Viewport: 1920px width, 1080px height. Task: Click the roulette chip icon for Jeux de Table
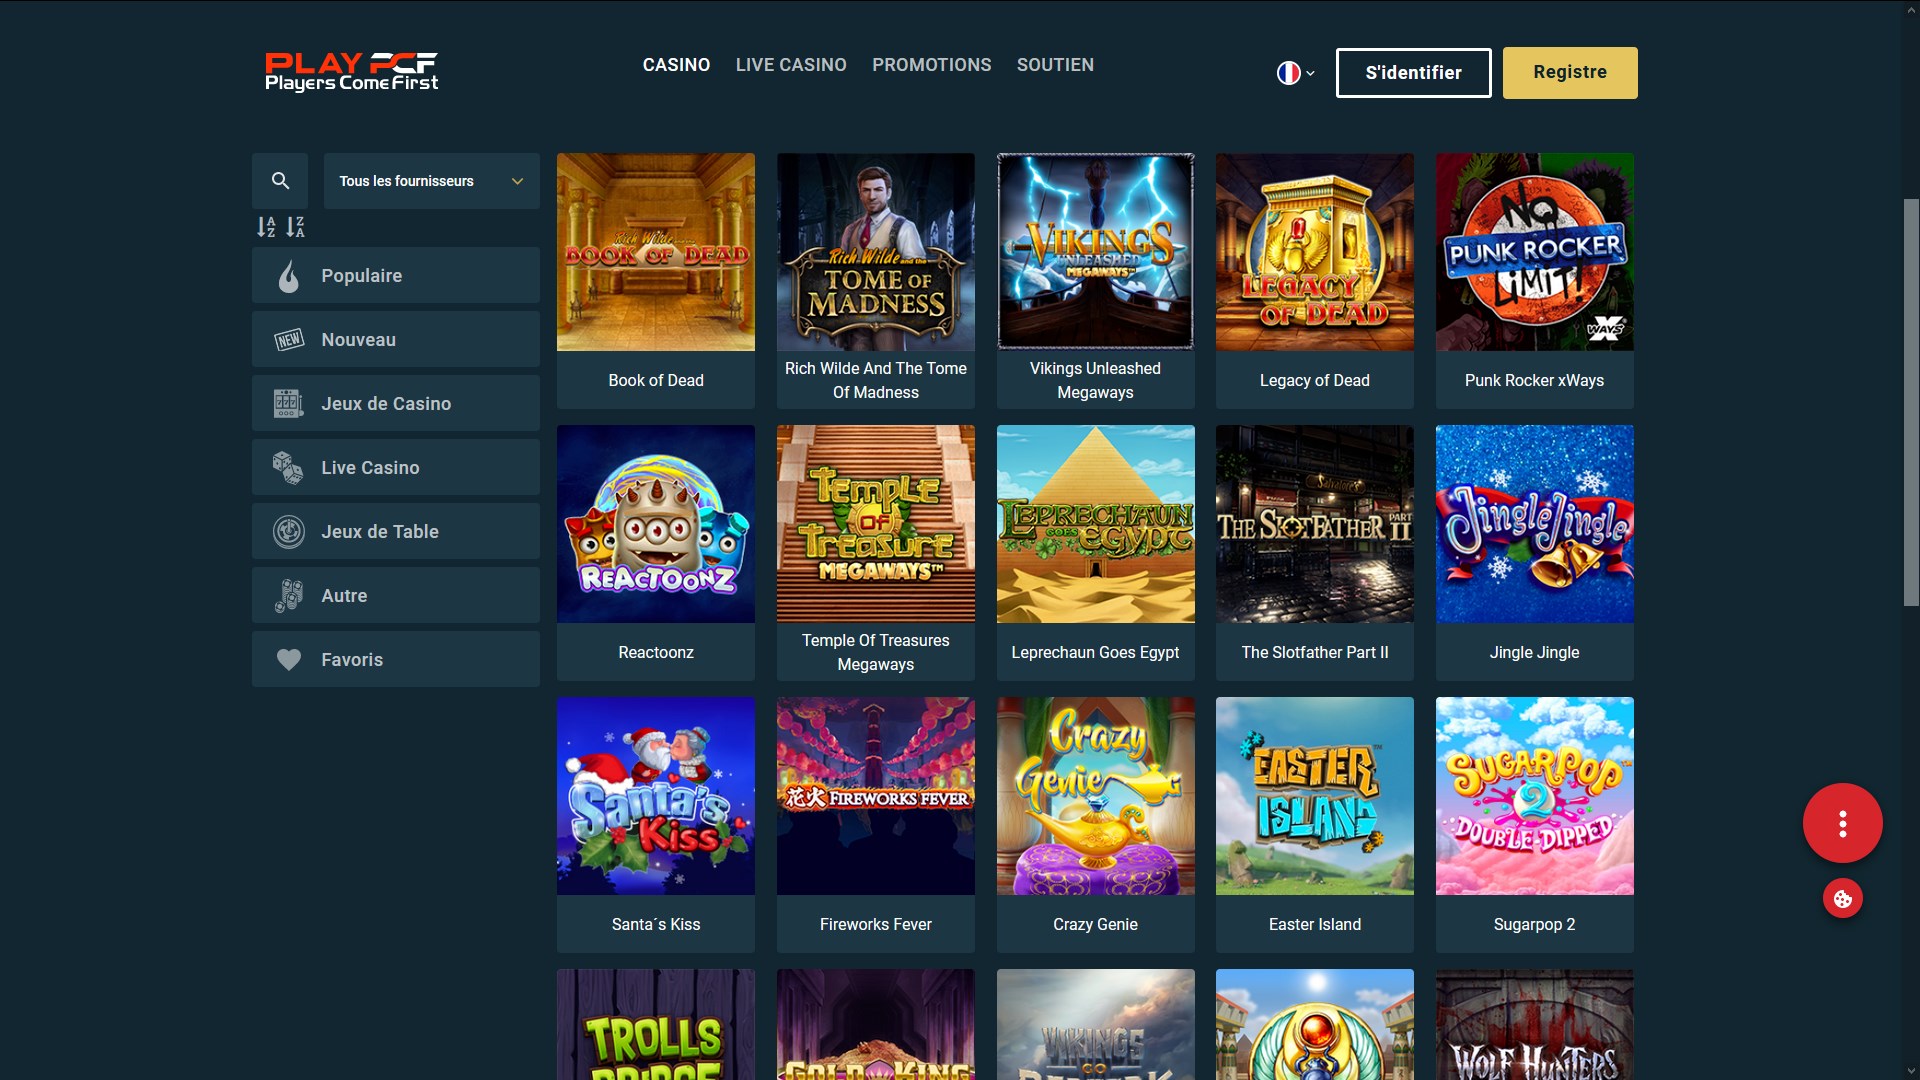[289, 532]
